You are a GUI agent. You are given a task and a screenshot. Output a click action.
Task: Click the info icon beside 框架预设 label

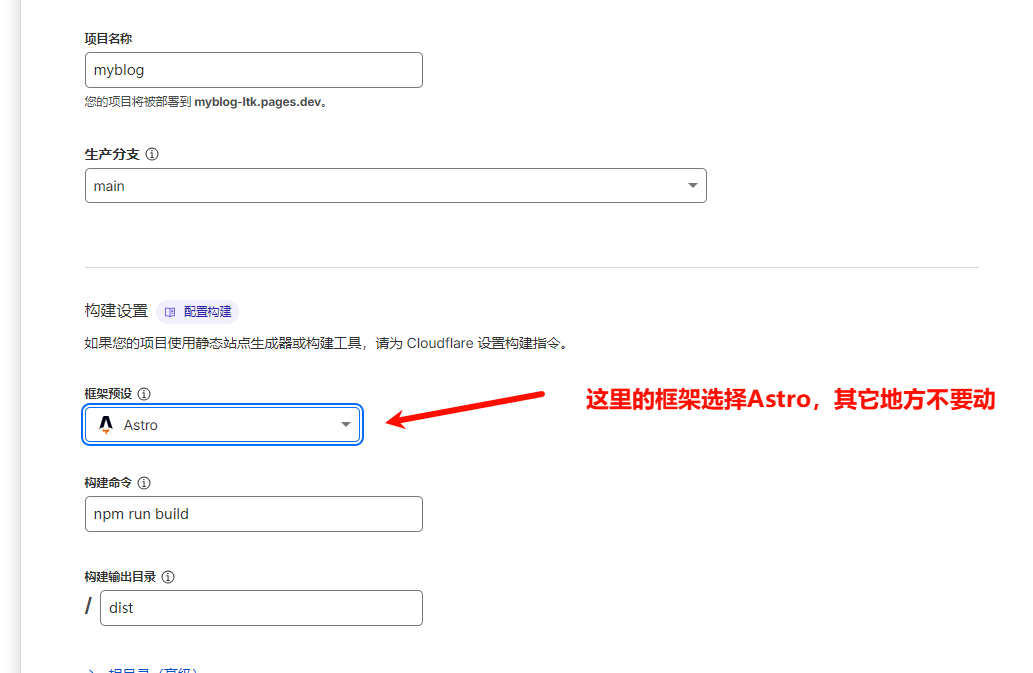[x=146, y=393]
